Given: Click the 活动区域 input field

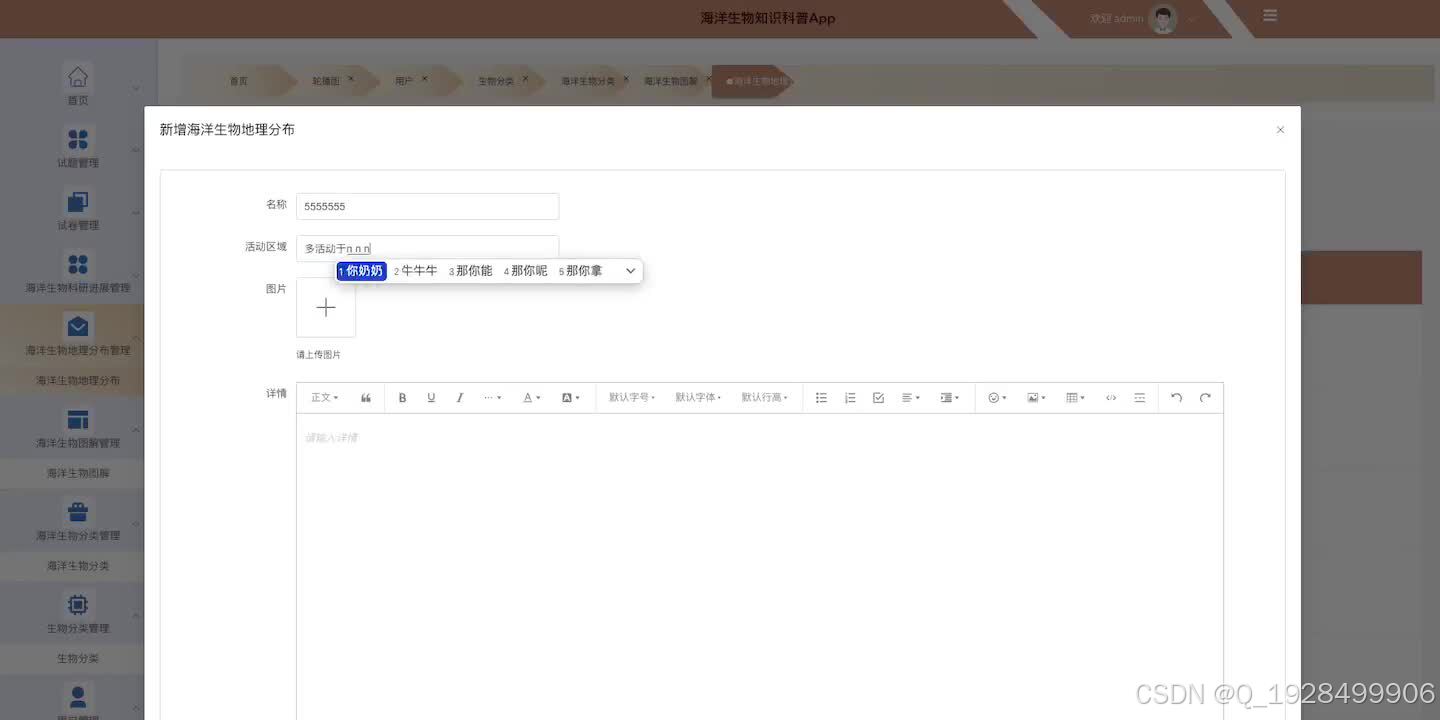Looking at the screenshot, I should coord(427,248).
